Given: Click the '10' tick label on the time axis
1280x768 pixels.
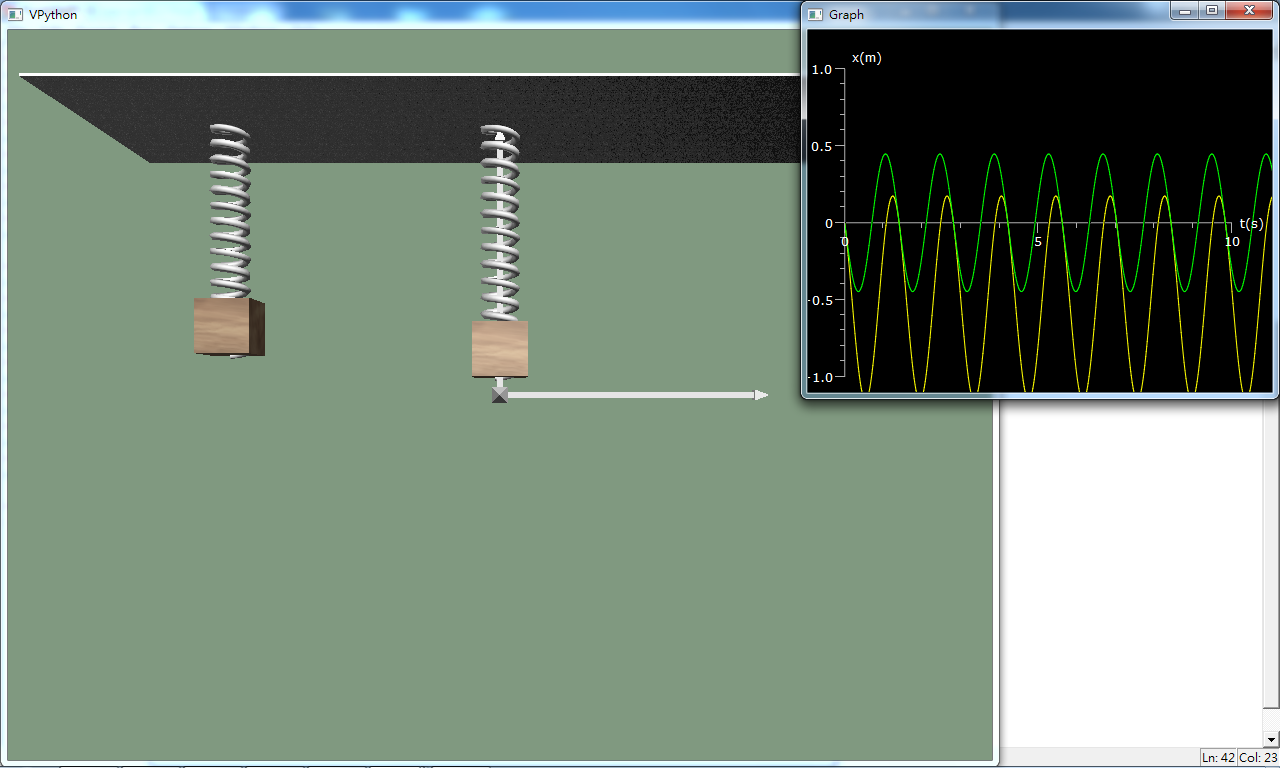Looking at the screenshot, I should pos(1232,242).
